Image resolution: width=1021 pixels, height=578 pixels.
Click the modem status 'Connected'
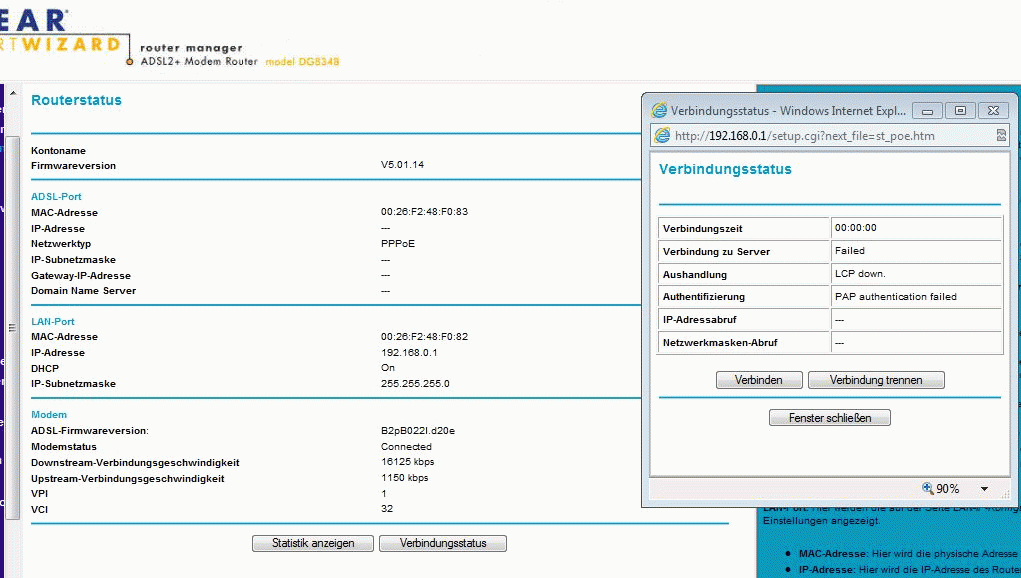tap(406, 447)
